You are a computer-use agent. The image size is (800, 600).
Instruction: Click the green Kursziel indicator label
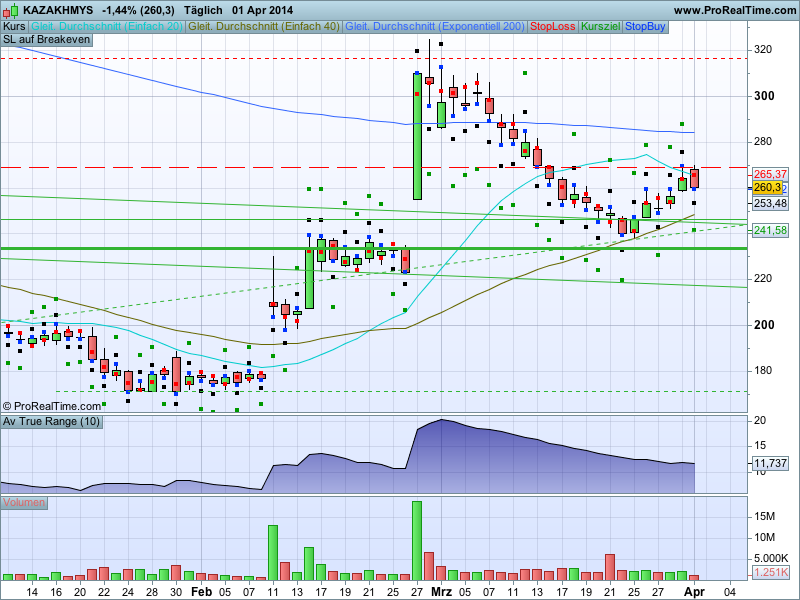[601, 25]
